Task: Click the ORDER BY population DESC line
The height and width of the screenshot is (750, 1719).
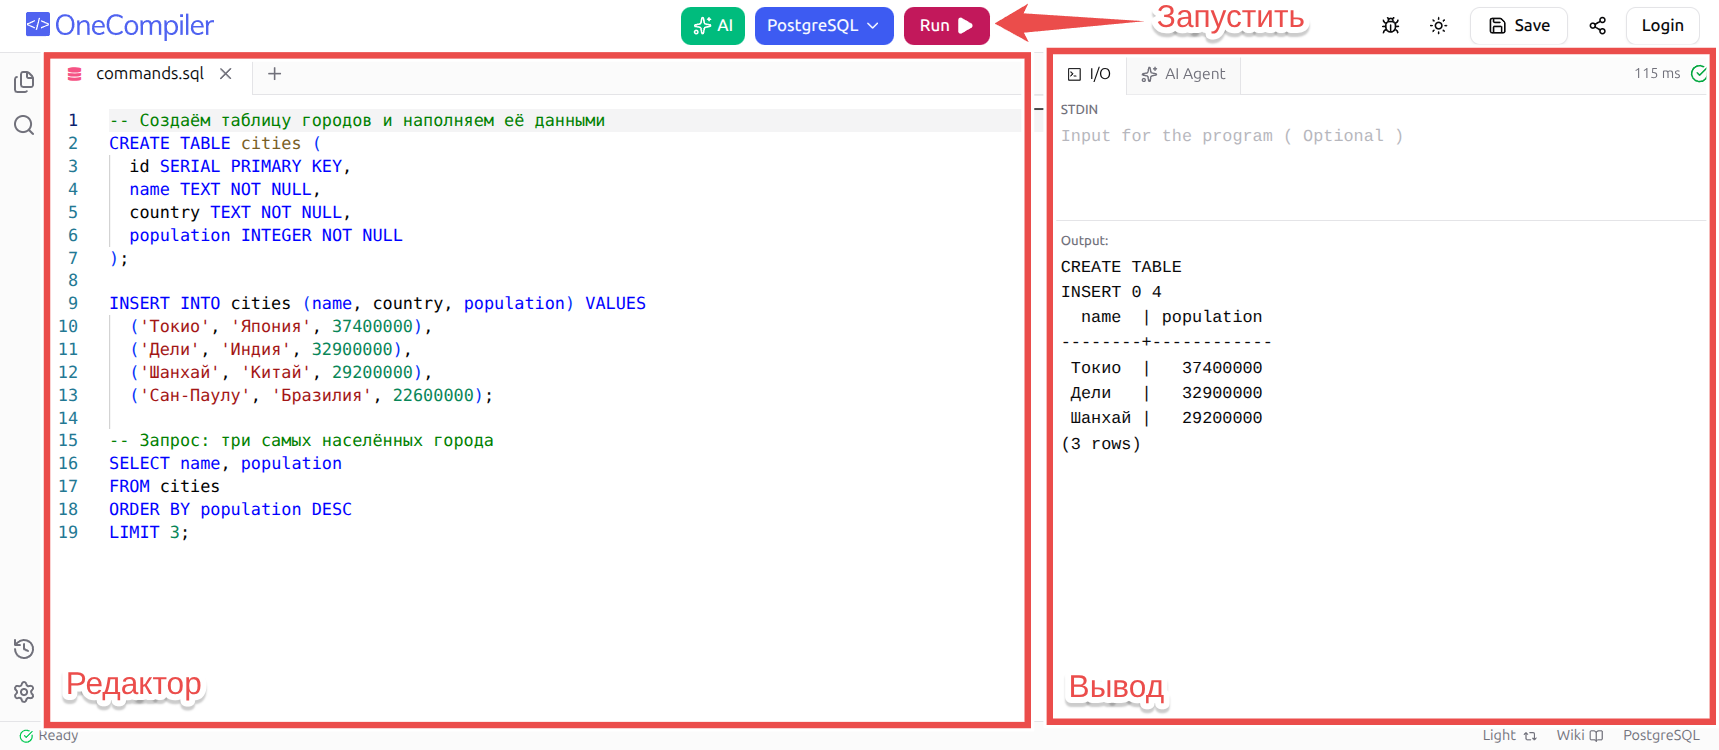Action: click(231, 509)
